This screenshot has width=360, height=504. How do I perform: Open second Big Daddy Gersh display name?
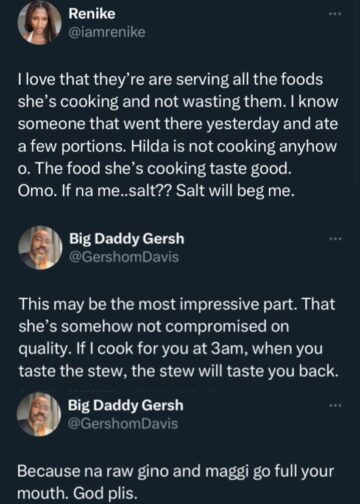point(126,405)
